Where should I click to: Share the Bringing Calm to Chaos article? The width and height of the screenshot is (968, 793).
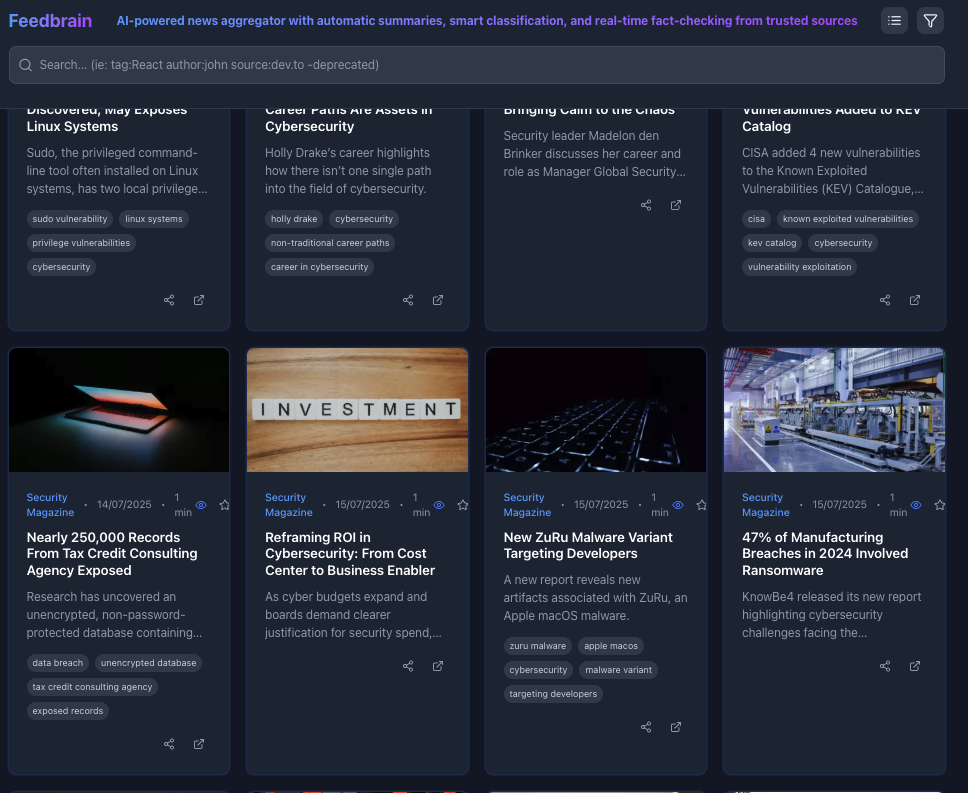click(x=646, y=205)
